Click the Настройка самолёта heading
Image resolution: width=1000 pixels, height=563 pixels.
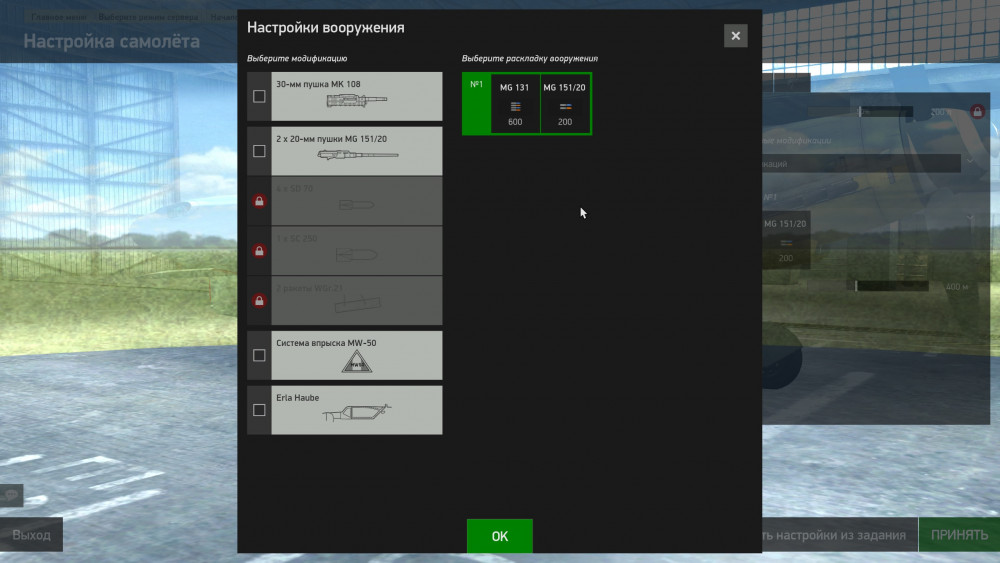pyautogui.click(x=112, y=41)
